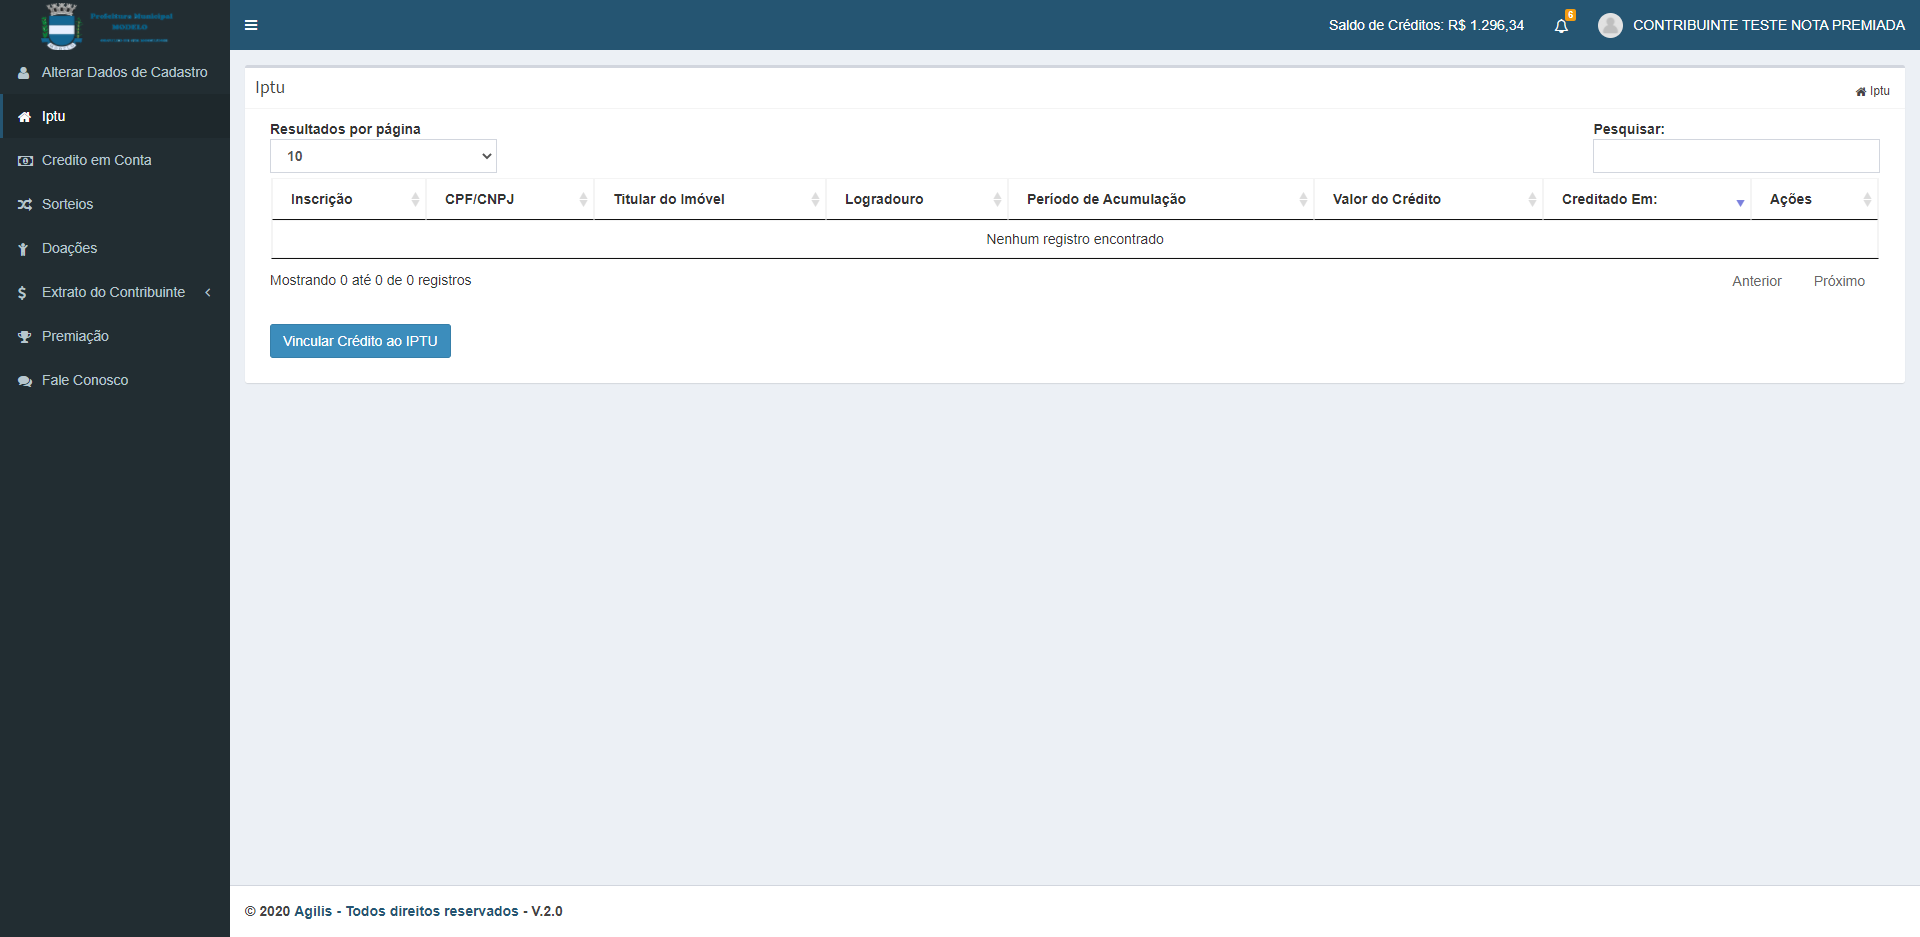Click the Sorteios shuffle icon

(25, 205)
